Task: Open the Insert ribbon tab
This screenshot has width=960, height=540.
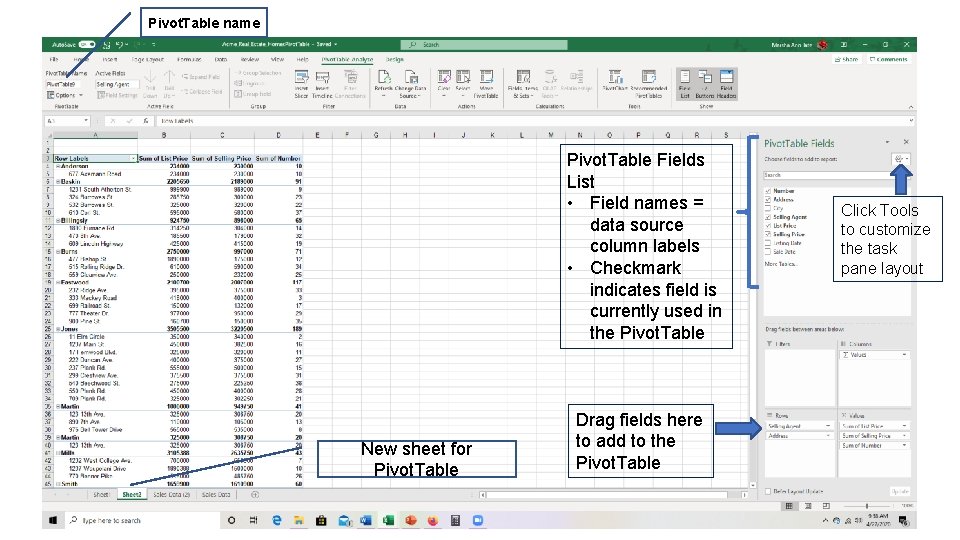Action: coord(110,59)
